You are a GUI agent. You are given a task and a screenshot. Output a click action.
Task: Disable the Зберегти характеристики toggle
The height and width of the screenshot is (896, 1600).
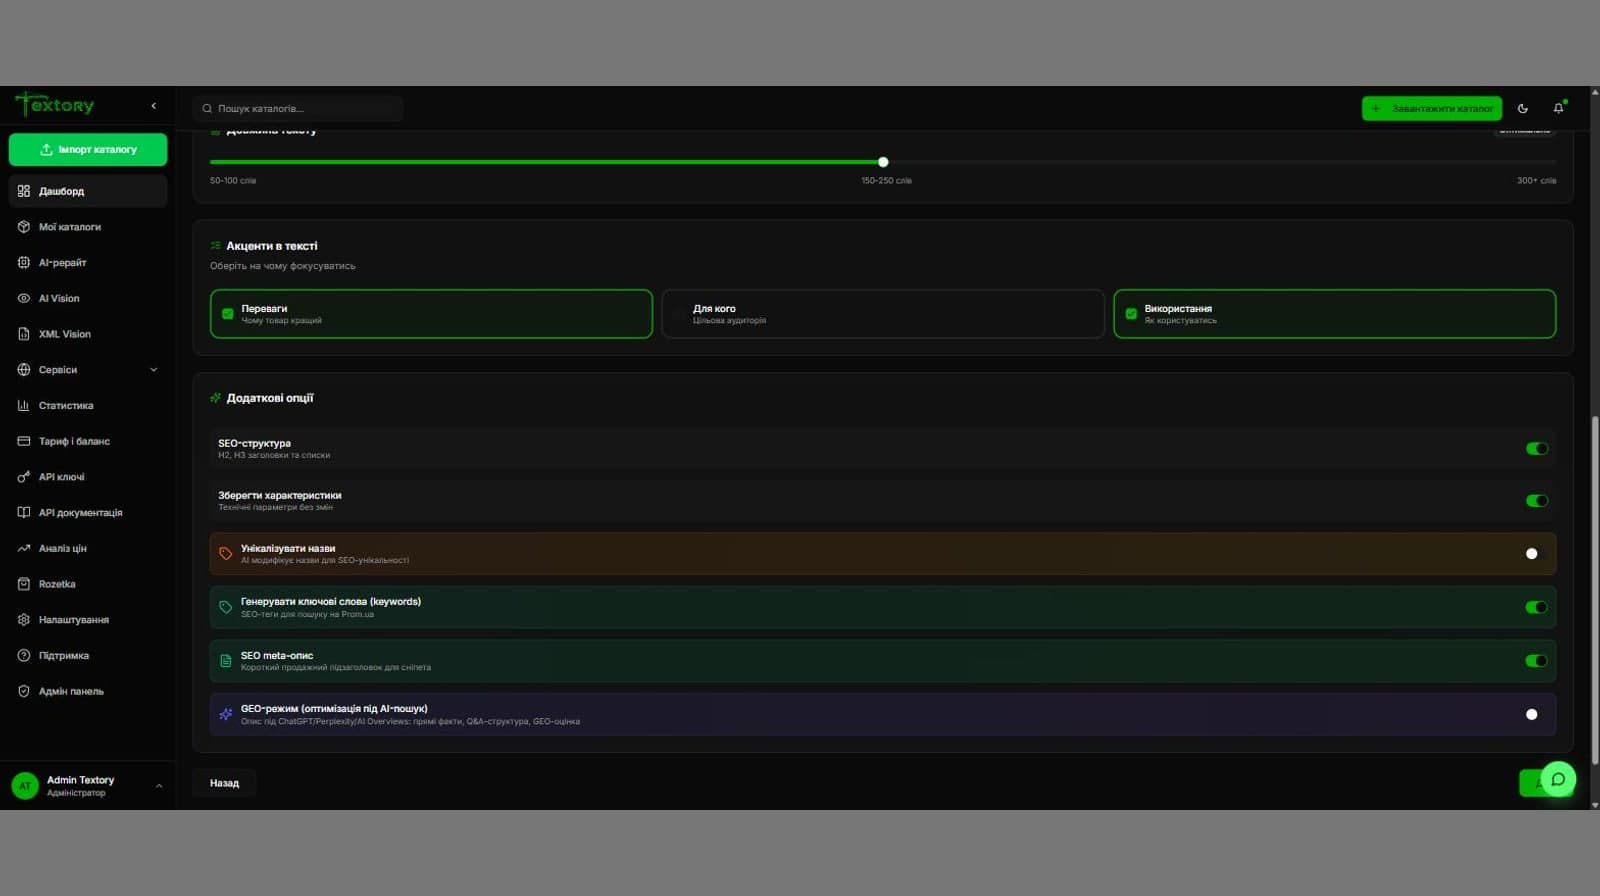click(x=1537, y=501)
